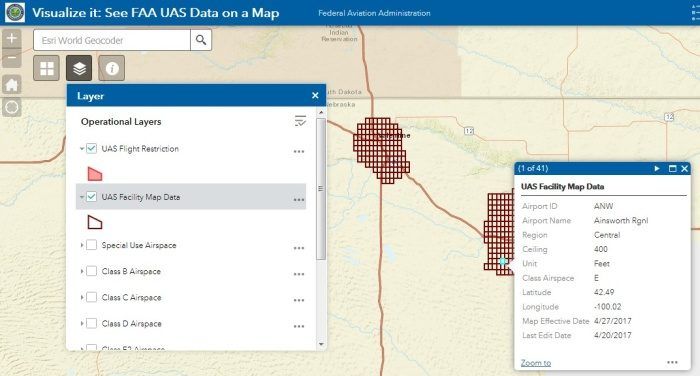
Task: Click the northwestern red grid cluster
Action: (381, 150)
